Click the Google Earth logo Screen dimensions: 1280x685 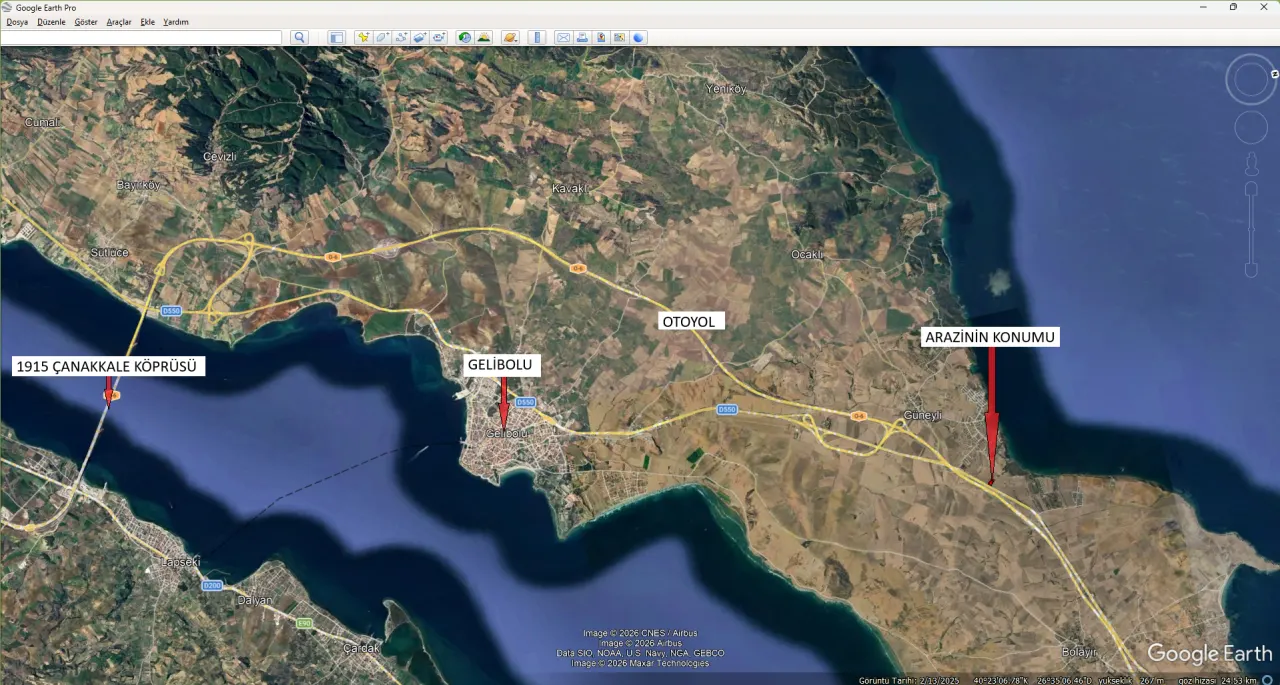(x=1209, y=654)
